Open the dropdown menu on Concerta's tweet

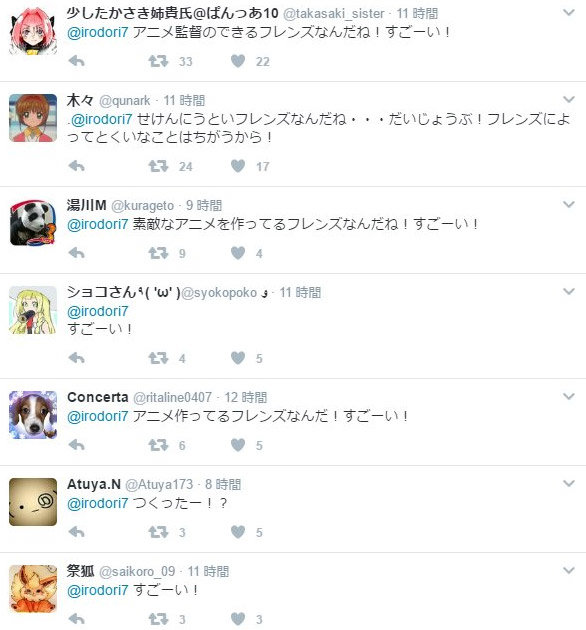(569, 397)
